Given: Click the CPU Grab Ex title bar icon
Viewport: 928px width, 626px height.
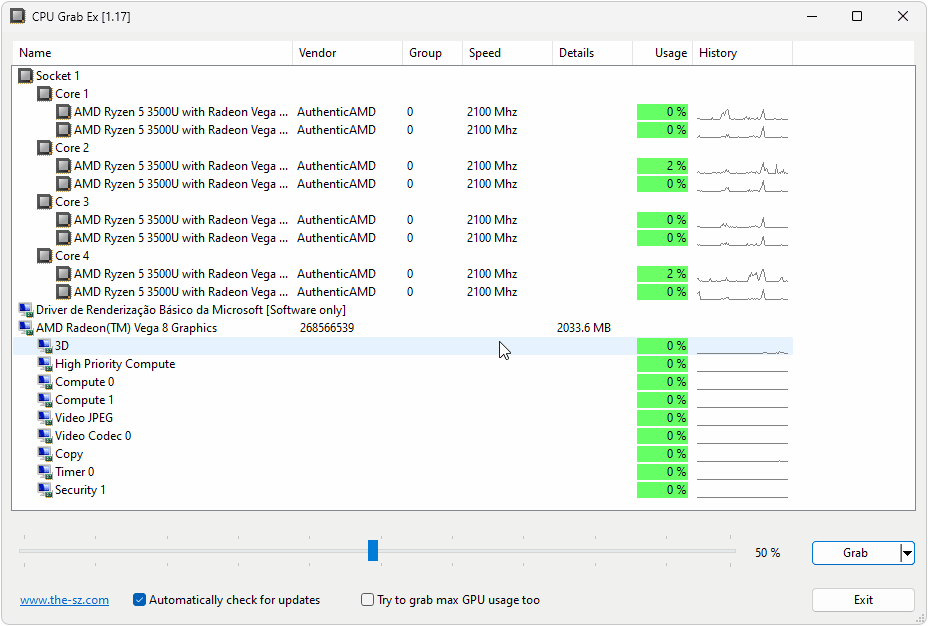Looking at the screenshot, I should (x=18, y=16).
